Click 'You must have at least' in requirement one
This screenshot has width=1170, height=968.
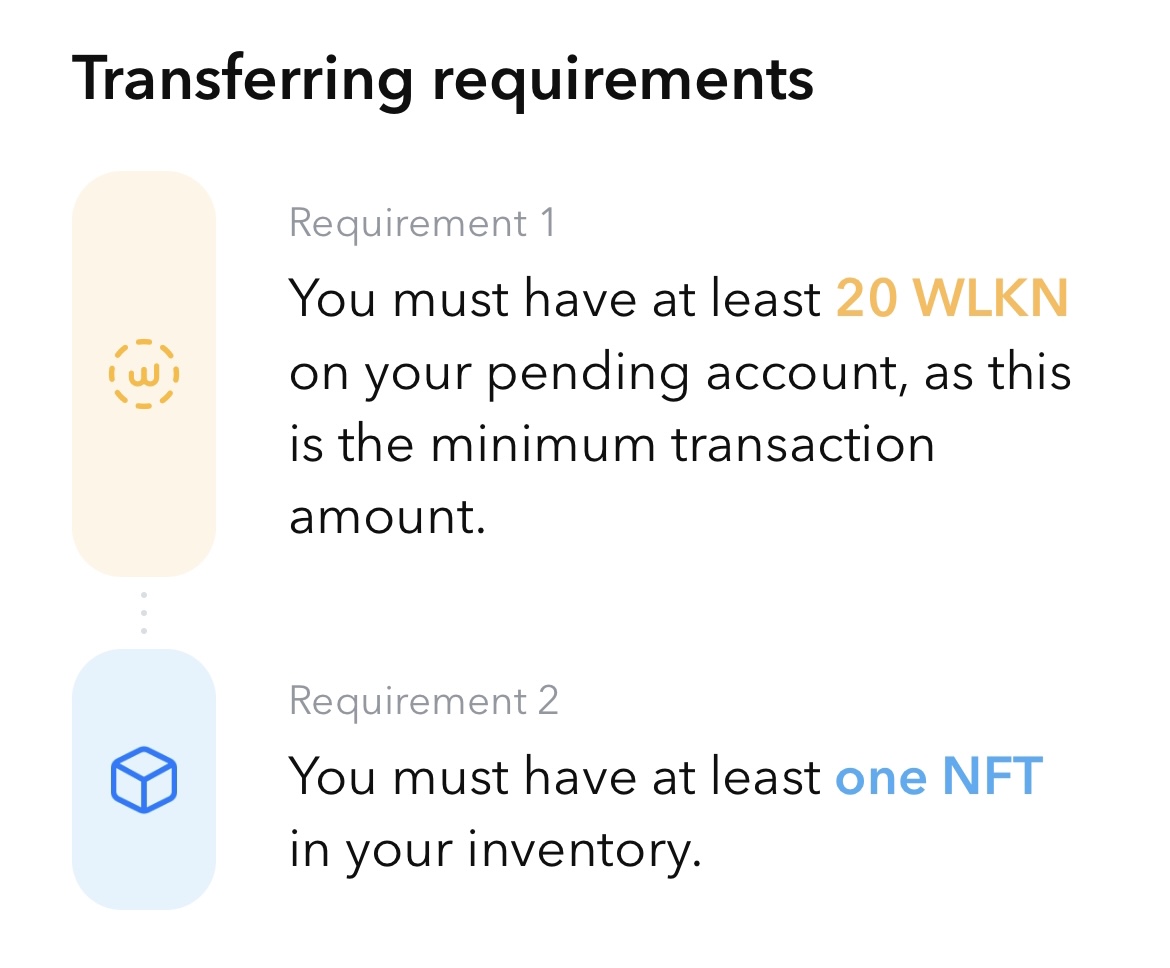(x=555, y=299)
